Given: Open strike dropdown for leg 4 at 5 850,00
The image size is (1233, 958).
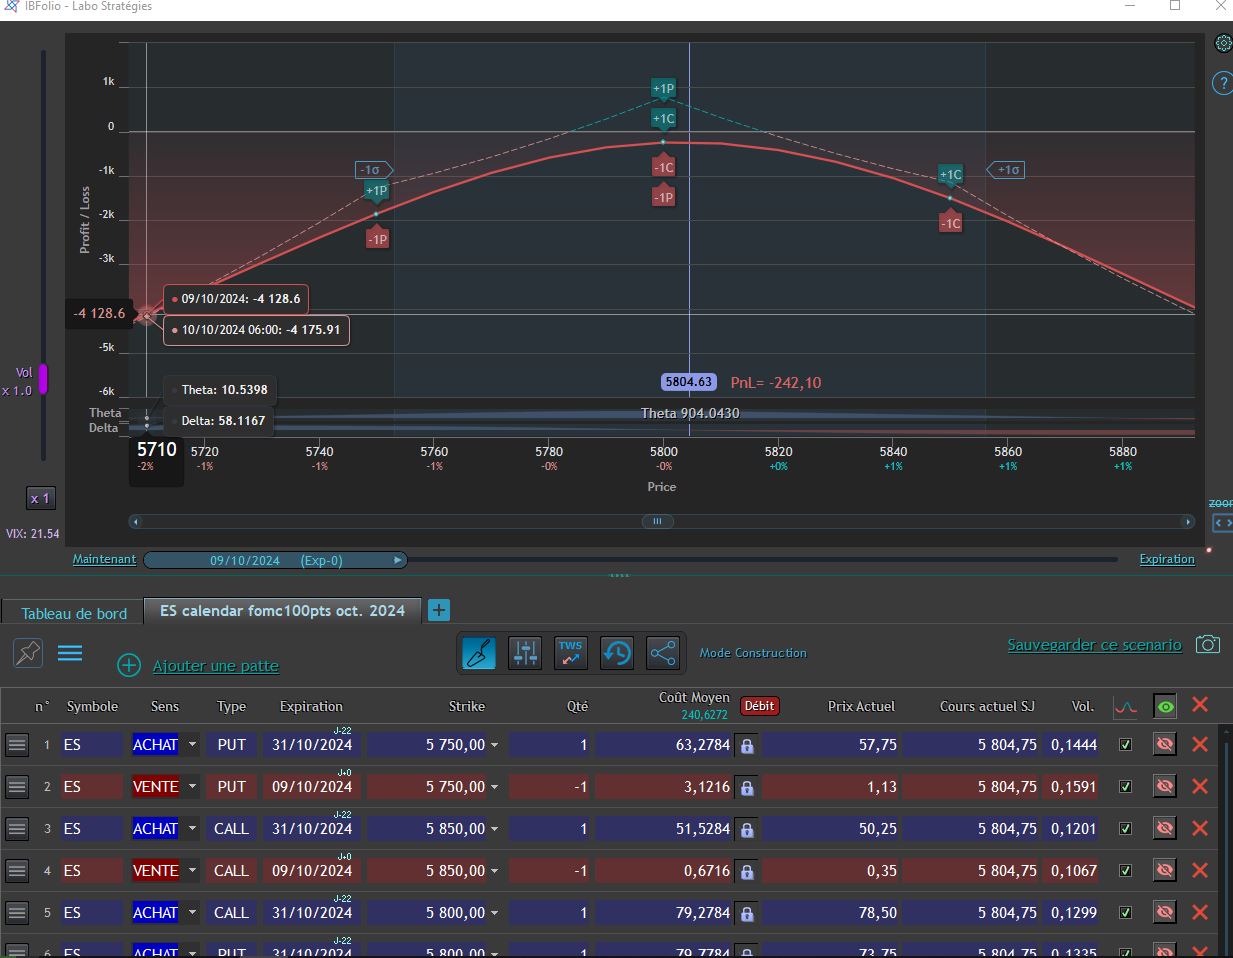Looking at the screenshot, I should point(494,871).
